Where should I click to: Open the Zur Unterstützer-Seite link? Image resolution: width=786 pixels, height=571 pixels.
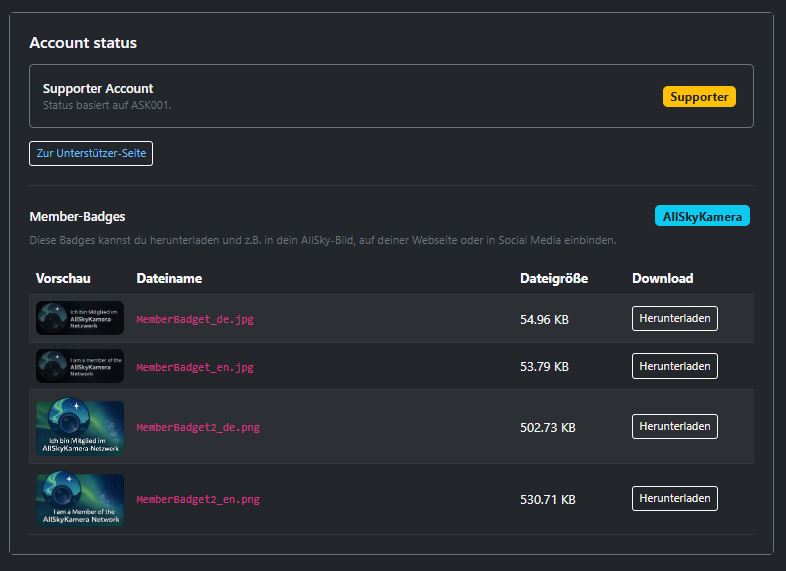(91, 153)
